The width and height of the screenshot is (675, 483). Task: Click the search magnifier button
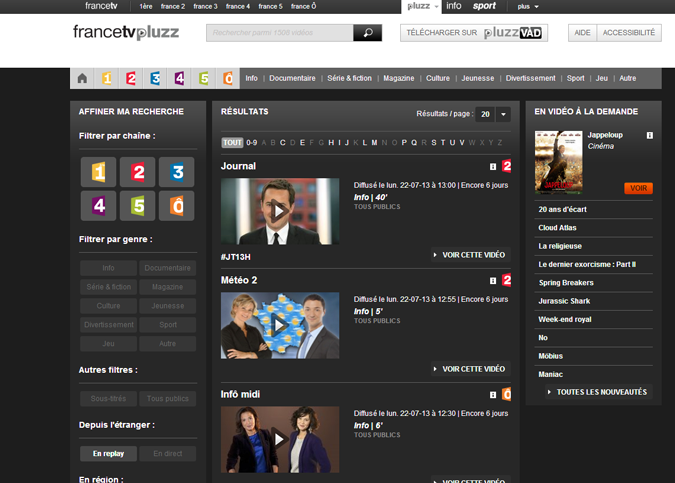[368, 33]
